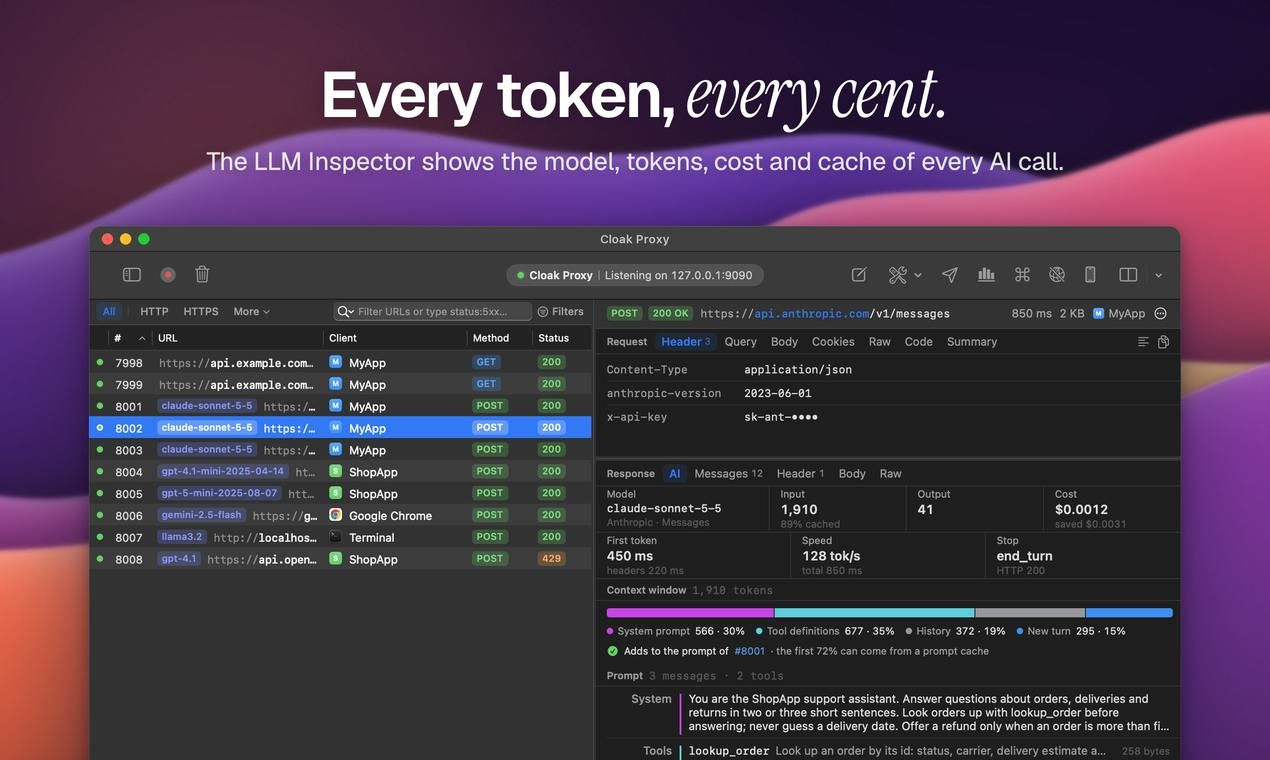The image size is (1270, 760).
Task: Open the response Body tab
Action: coord(852,473)
